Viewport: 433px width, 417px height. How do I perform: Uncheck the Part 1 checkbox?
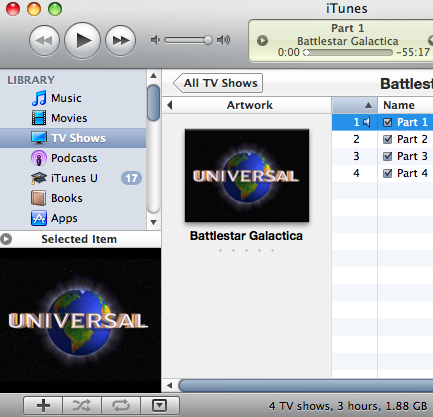tap(387, 122)
